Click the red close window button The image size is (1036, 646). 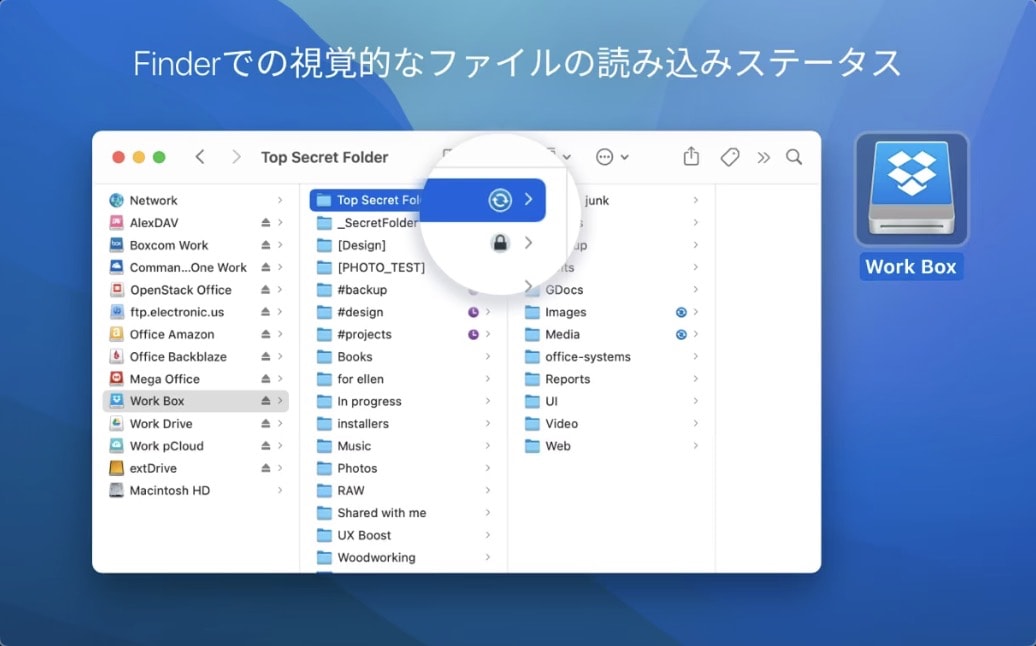pos(119,157)
